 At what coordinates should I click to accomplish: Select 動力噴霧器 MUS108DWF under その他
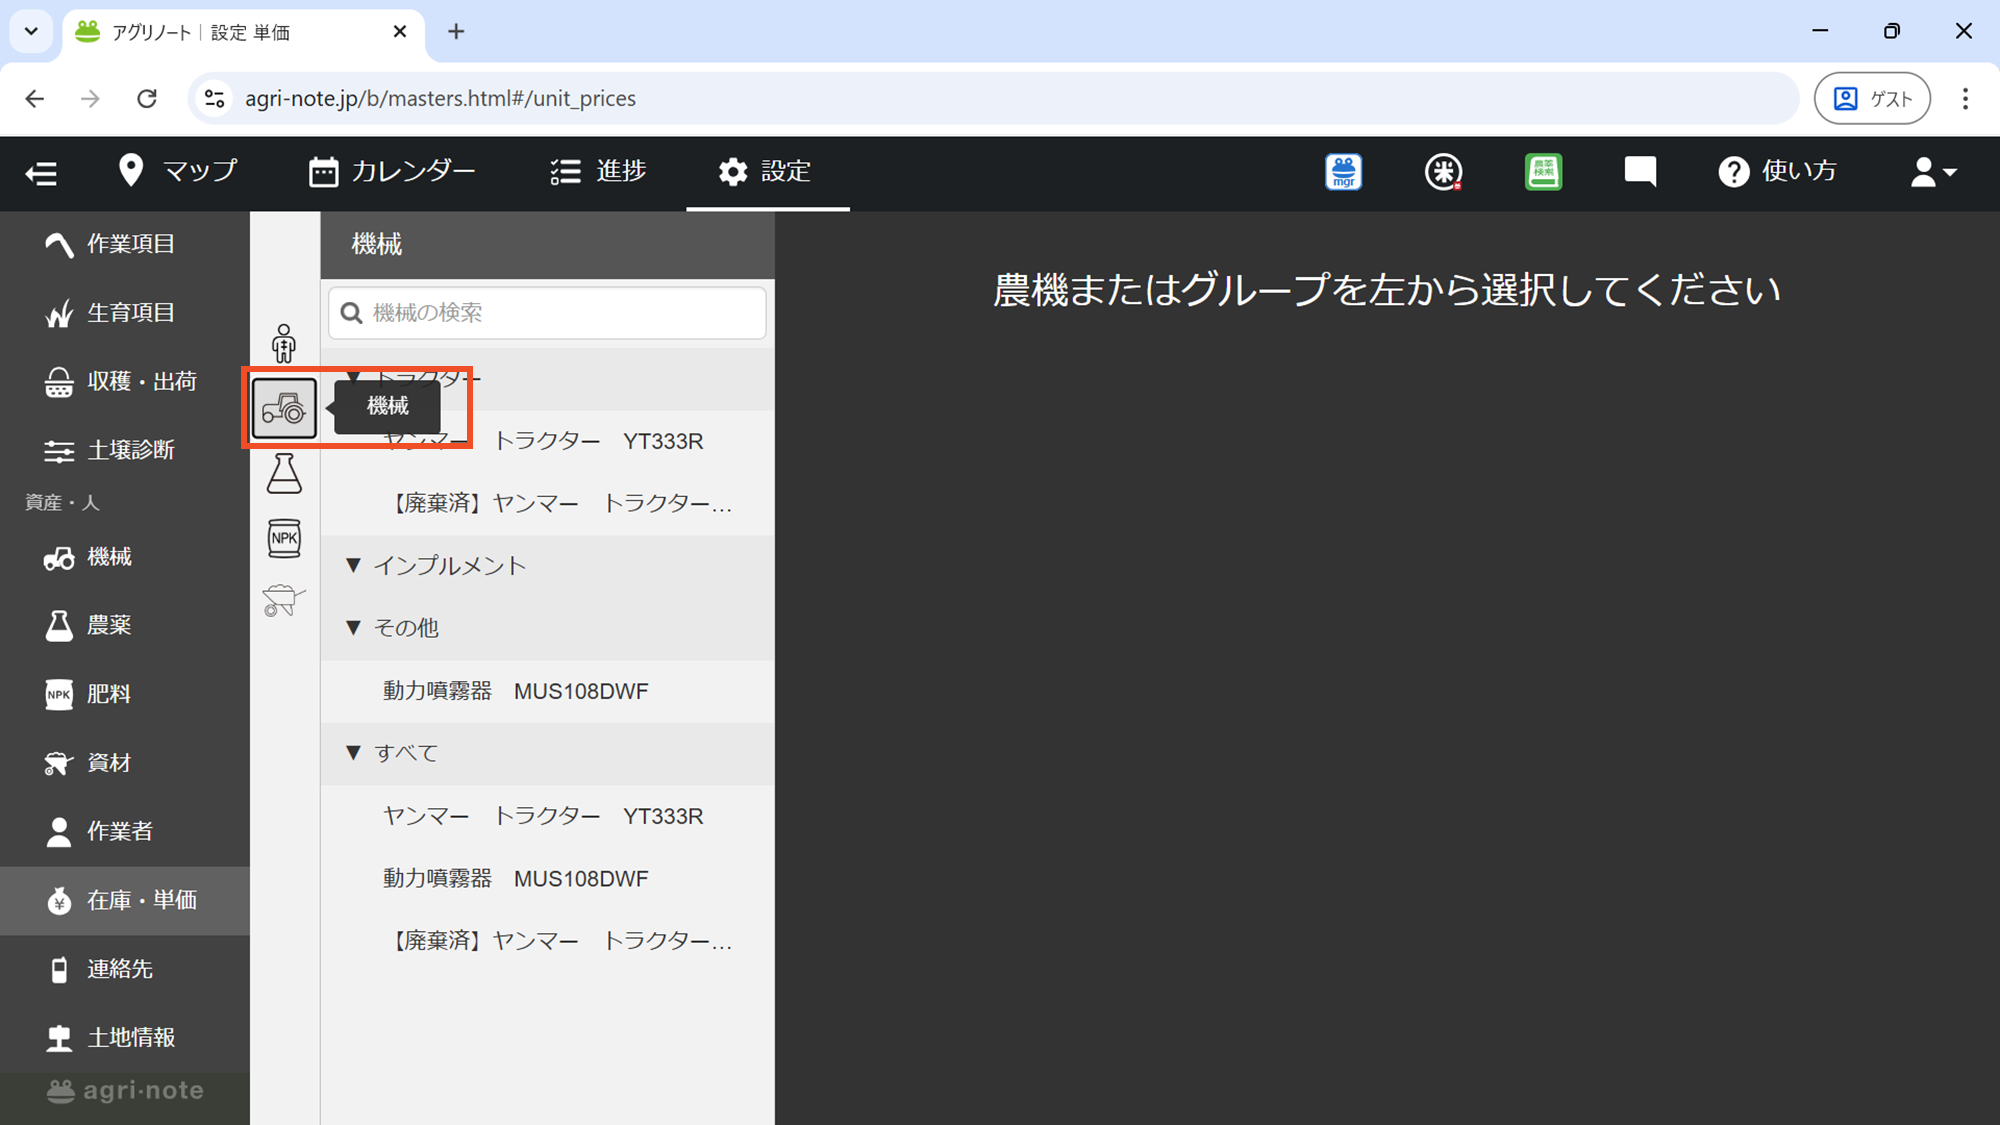547,691
